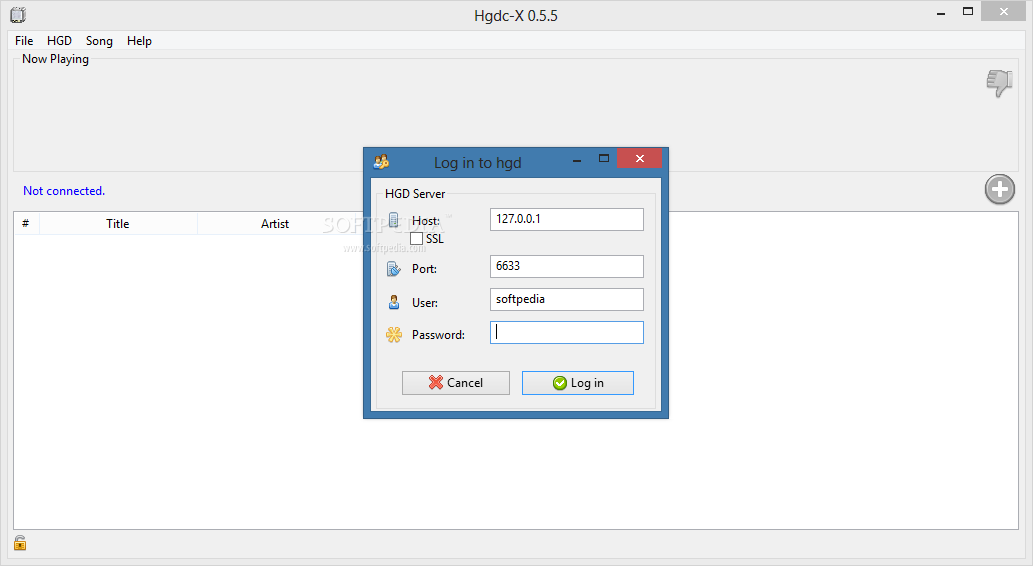
Task: Open the File menu
Action: 24,41
